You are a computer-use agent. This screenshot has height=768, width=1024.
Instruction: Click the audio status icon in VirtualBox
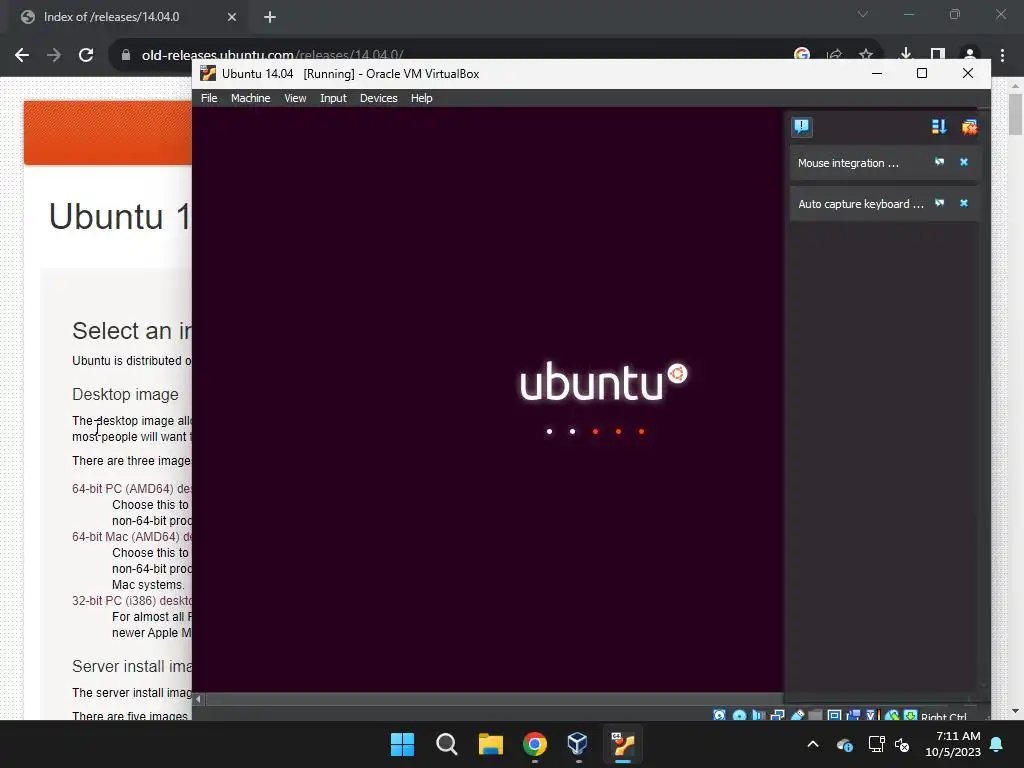pyautogui.click(x=758, y=716)
